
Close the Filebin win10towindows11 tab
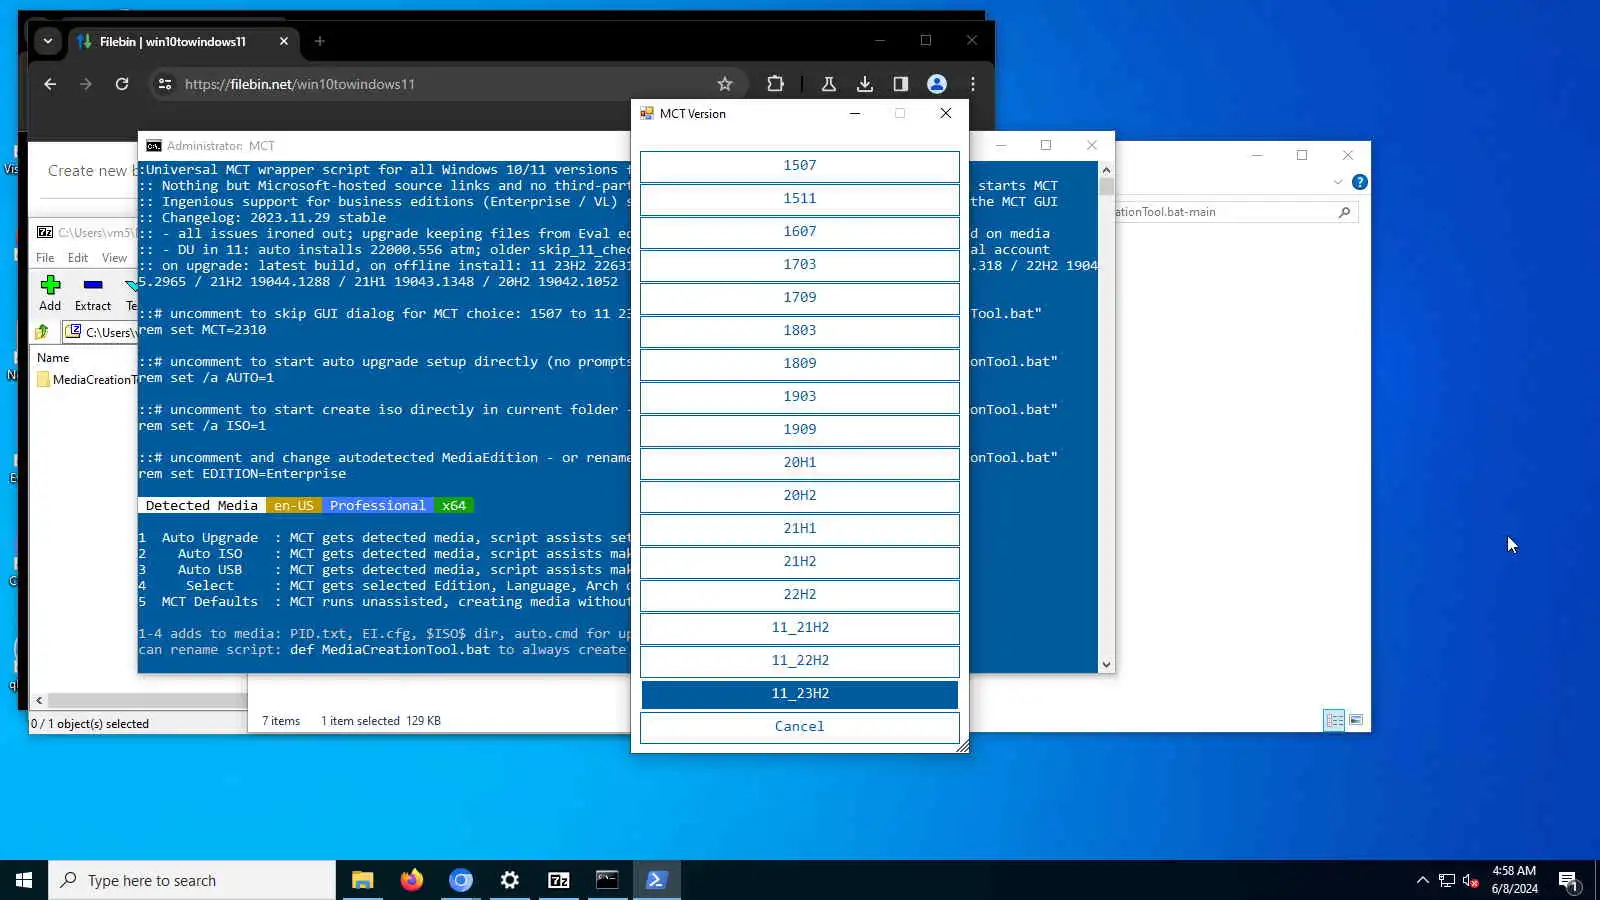click(284, 41)
